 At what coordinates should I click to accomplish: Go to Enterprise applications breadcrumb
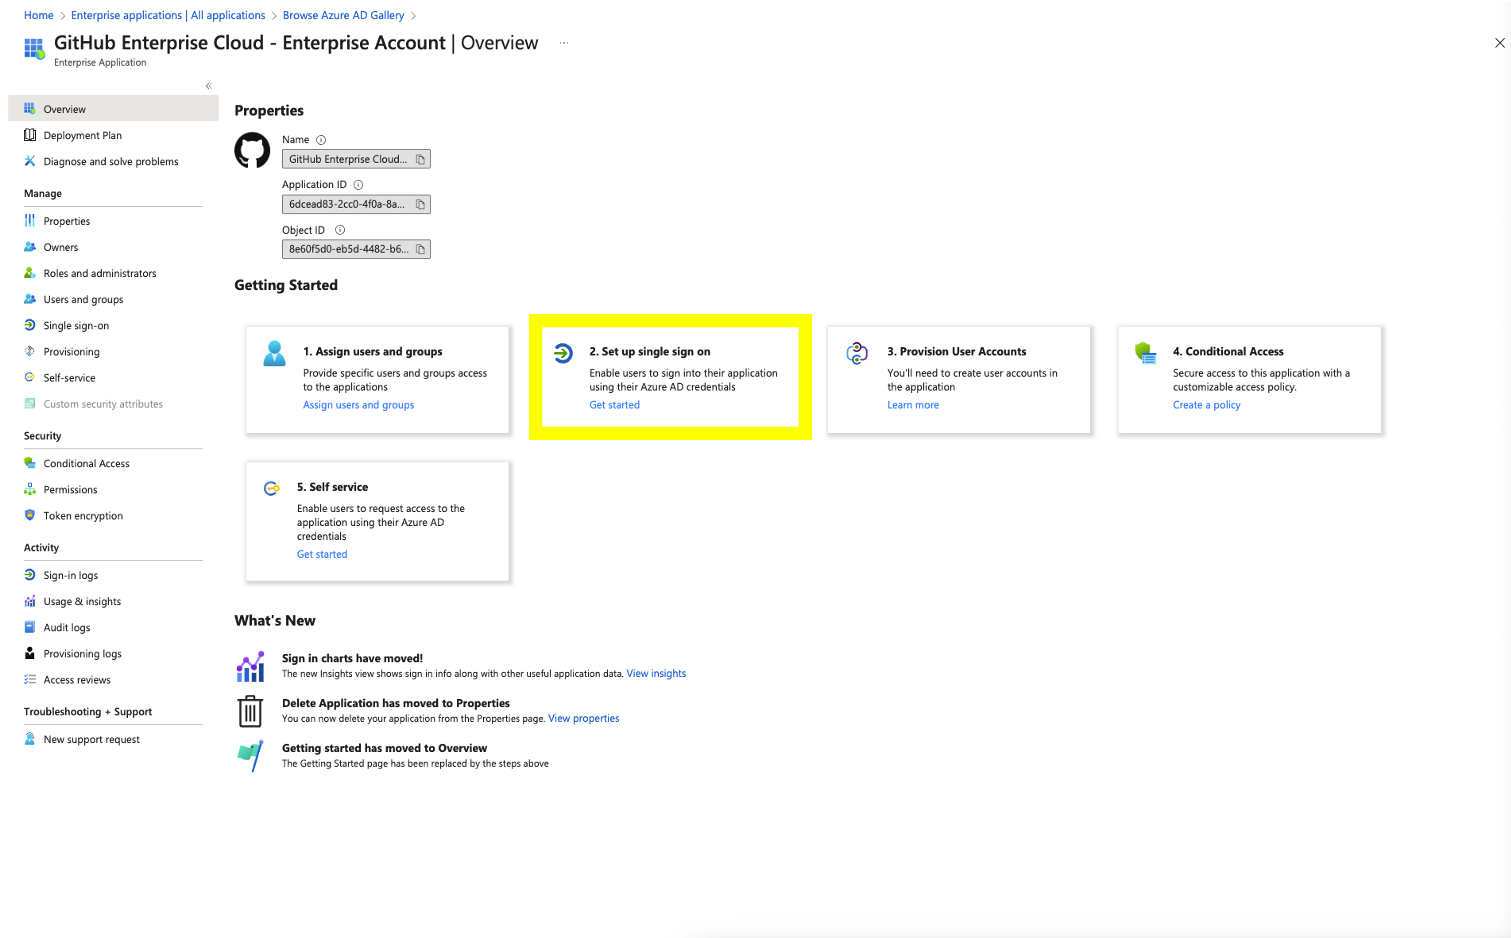(168, 15)
